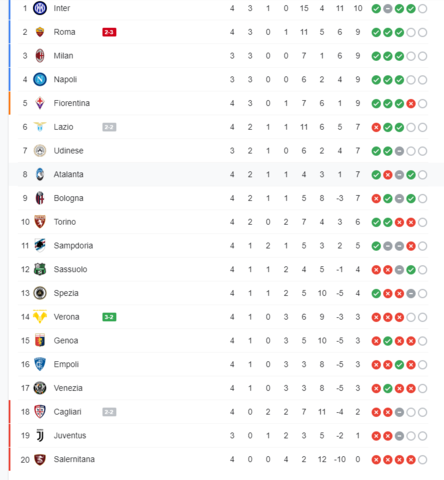
Task: Click the Inter club crest
Action: [x=40, y=8]
